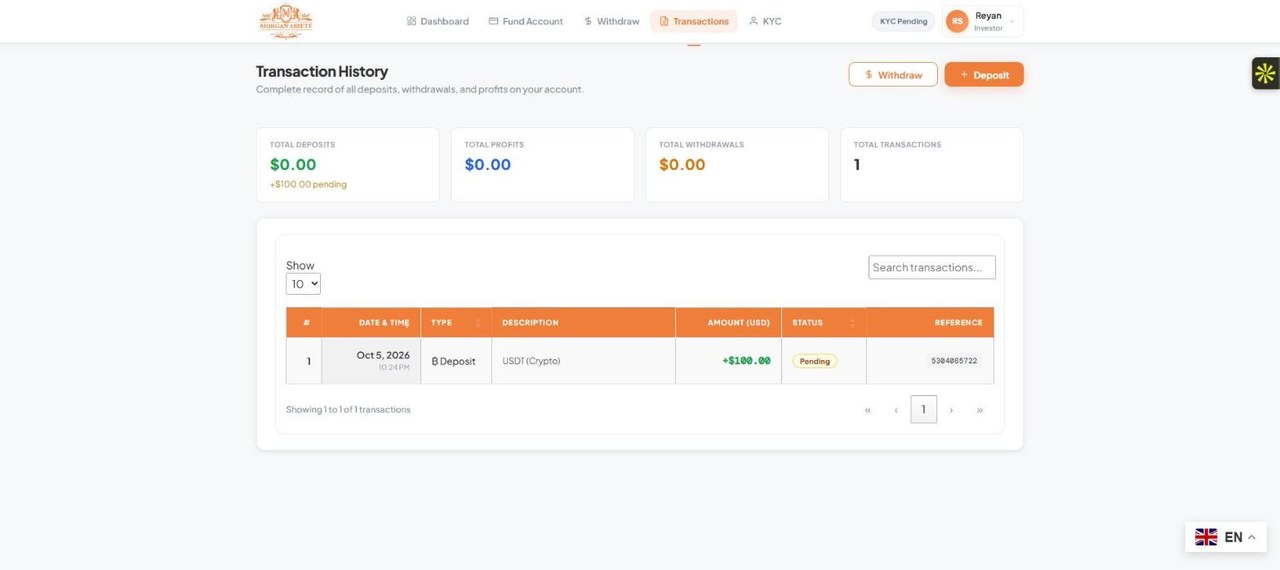Expand the Reyan user menu chevron
The width and height of the screenshot is (1280, 570).
pos(1012,21)
